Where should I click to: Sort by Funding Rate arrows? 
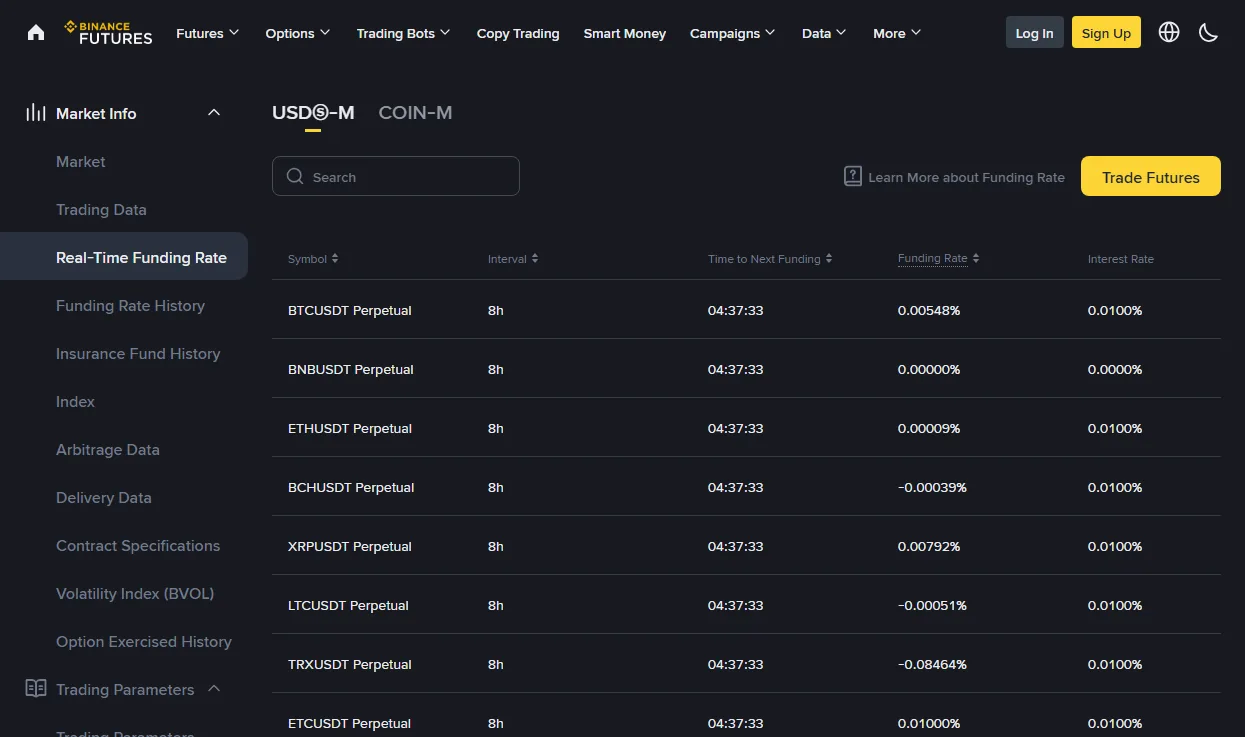pos(976,258)
